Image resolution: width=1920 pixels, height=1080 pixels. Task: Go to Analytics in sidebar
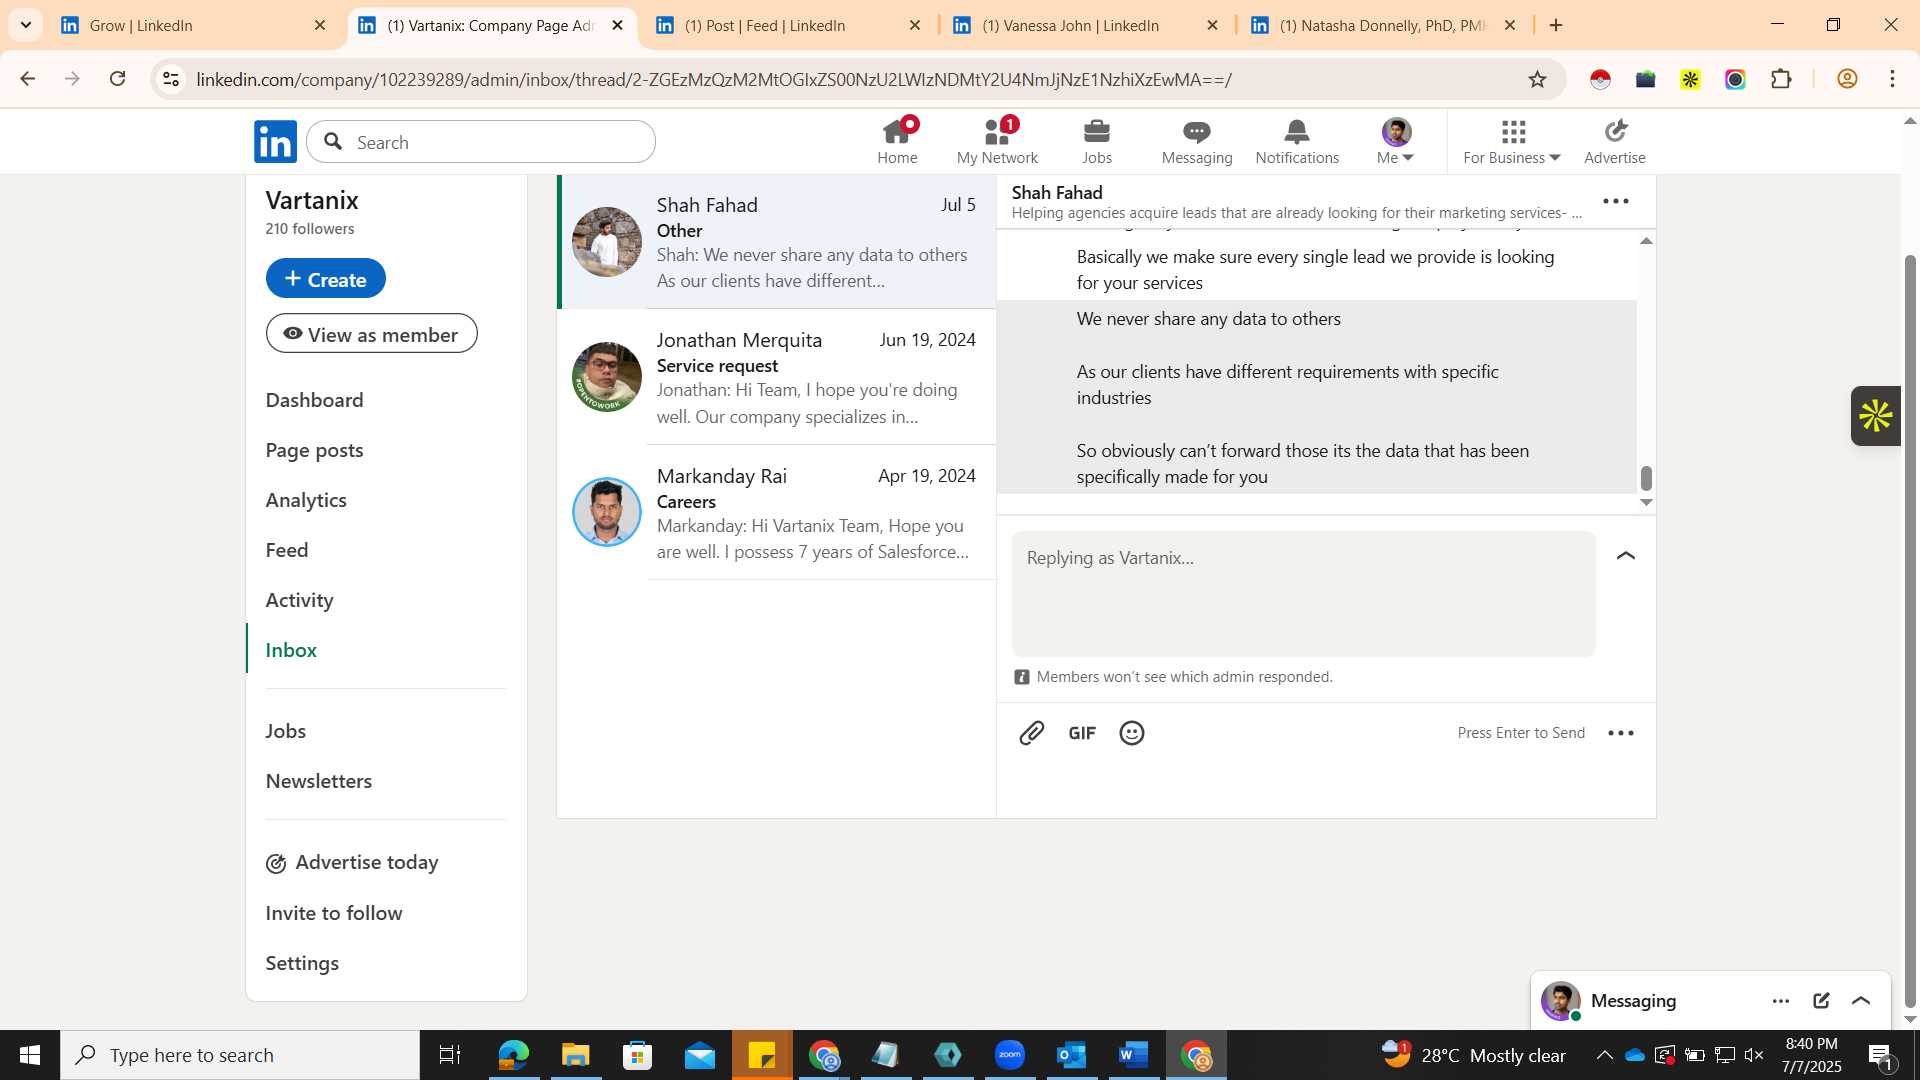click(306, 500)
